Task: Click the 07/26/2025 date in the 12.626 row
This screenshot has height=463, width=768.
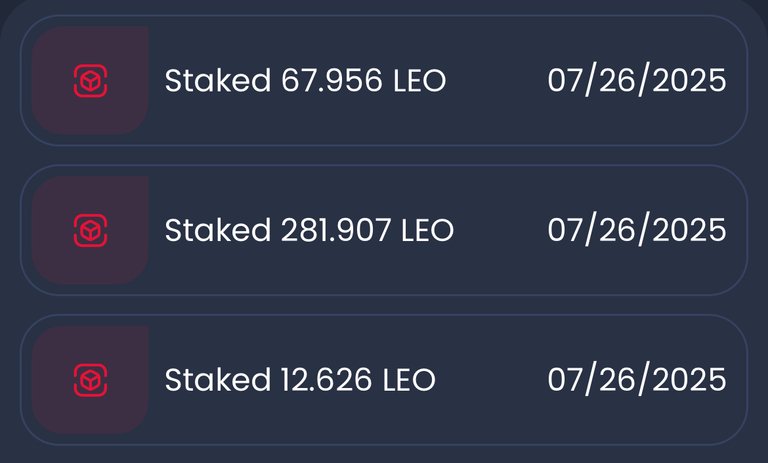Action: [637, 380]
